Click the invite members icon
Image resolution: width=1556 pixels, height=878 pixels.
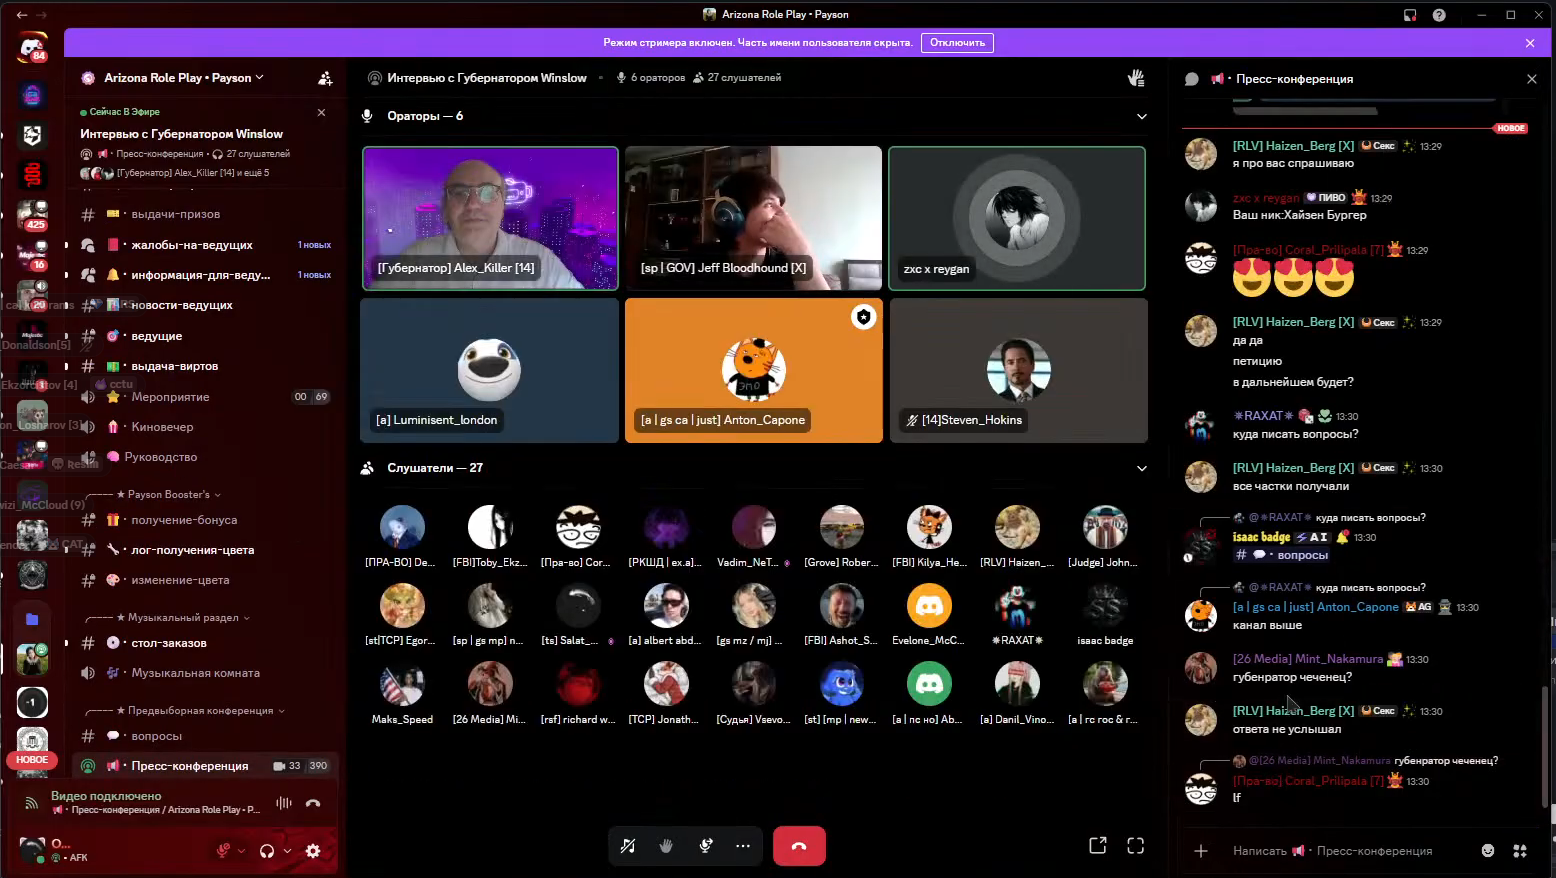(x=325, y=78)
